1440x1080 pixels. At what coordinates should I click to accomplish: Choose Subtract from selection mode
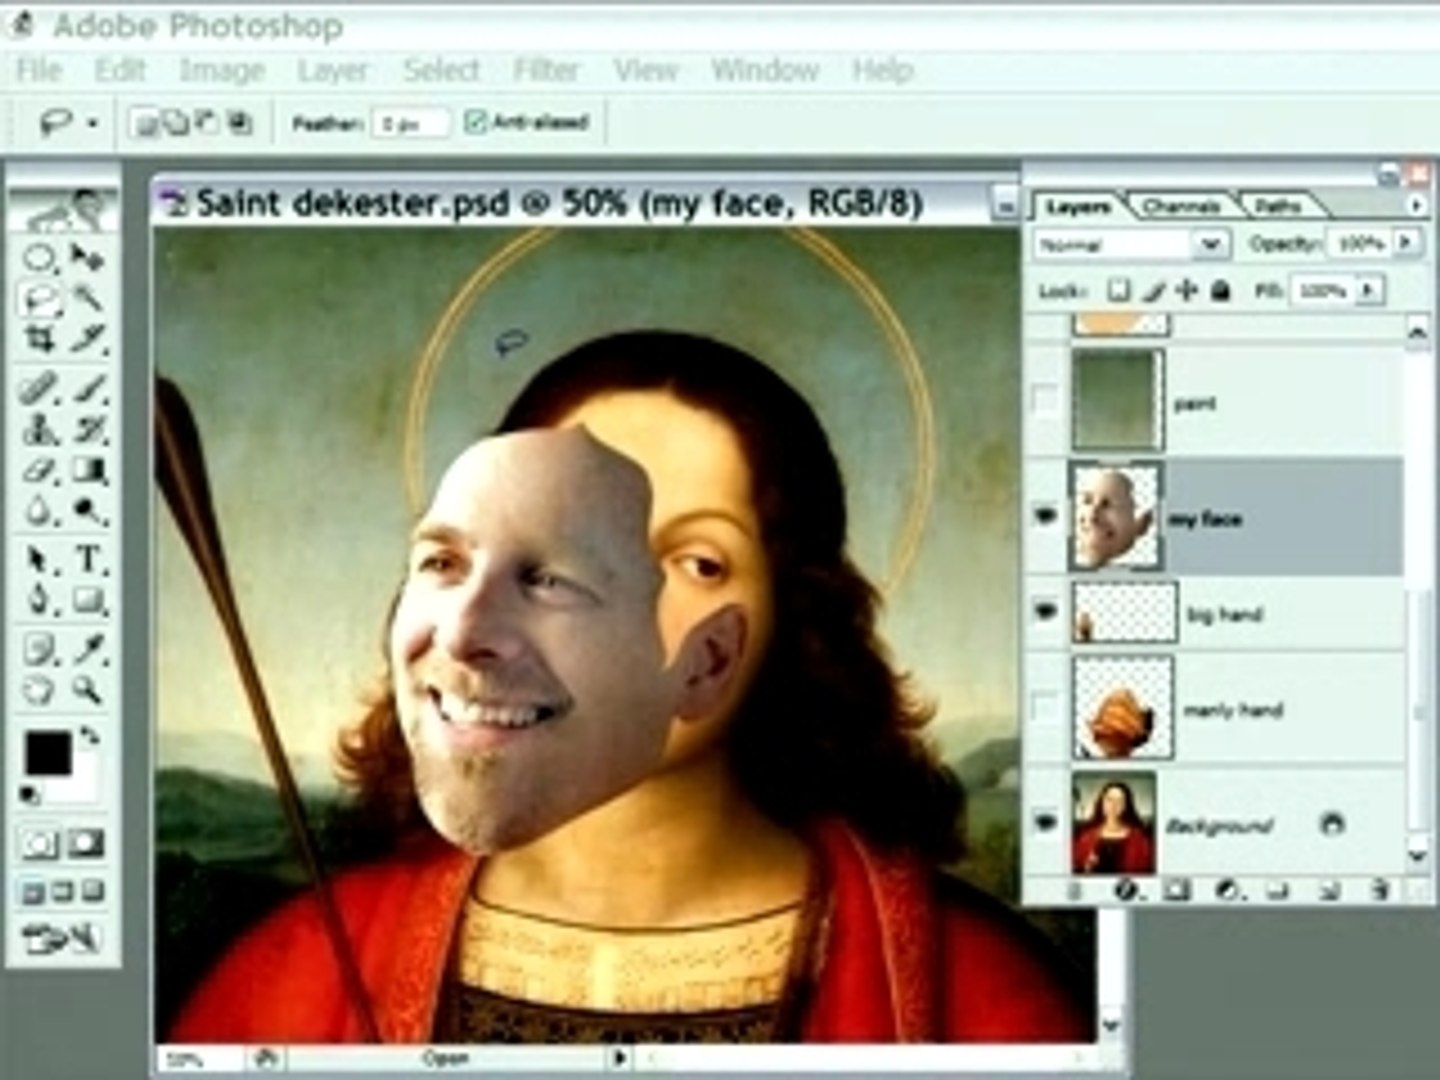(x=208, y=123)
